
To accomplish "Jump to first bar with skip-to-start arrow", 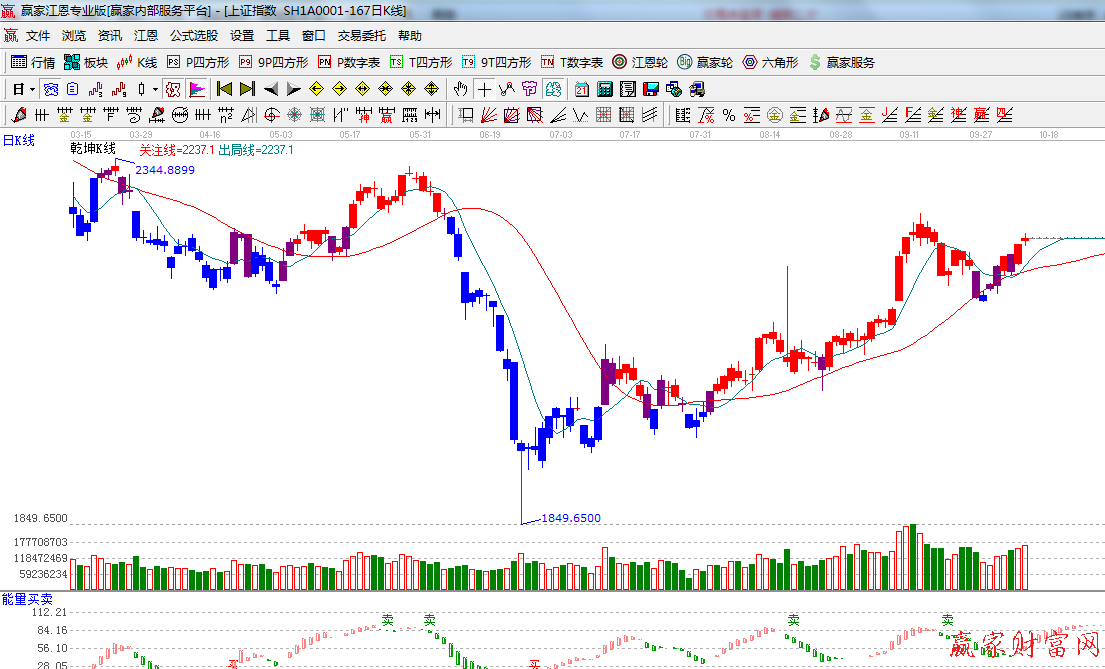I will click(224, 89).
